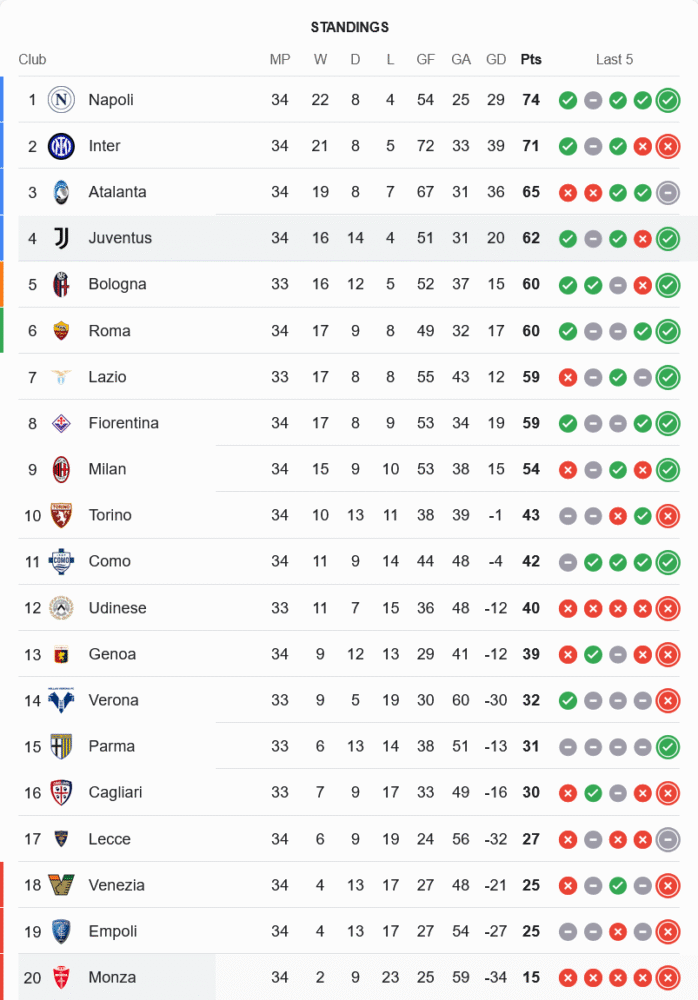Click Atalanta's most recent draw result icon
This screenshot has width=698, height=1000.
click(668, 192)
